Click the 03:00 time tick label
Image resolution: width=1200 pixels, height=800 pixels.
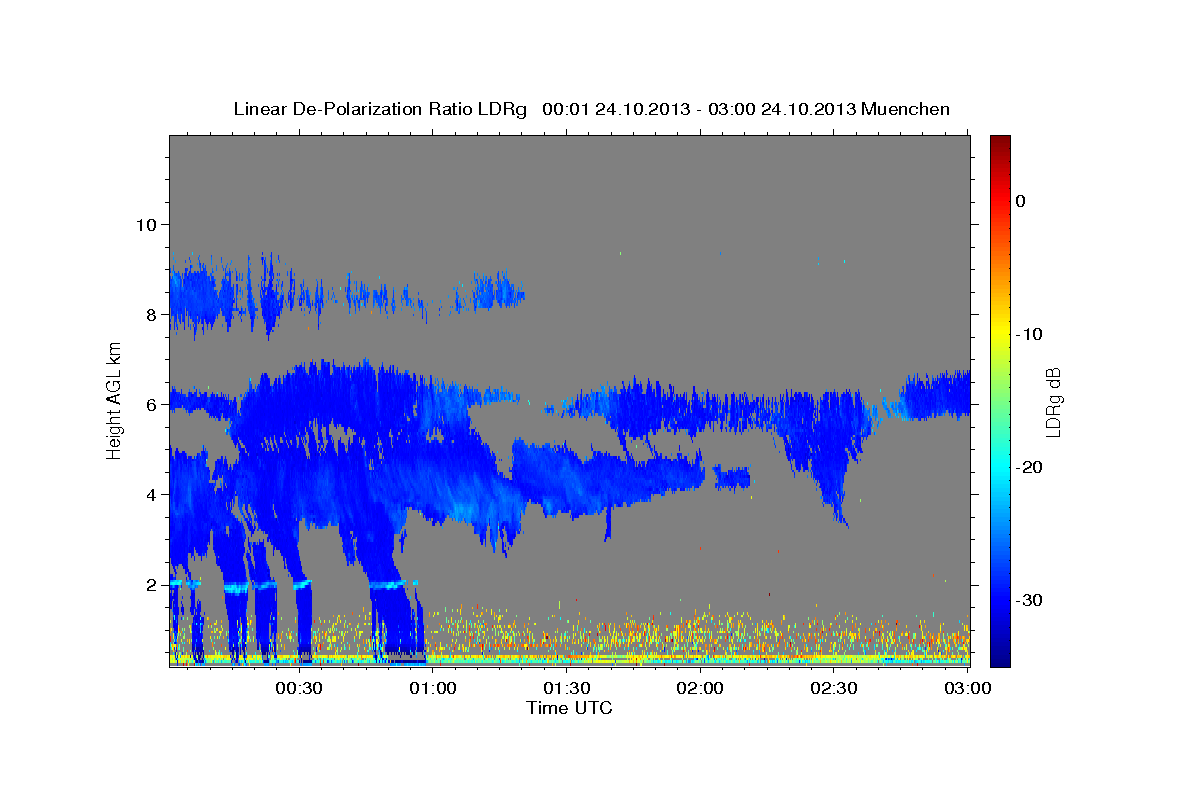(967, 688)
